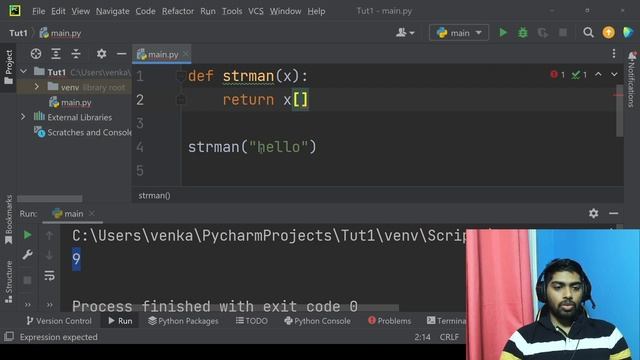Go to next highlighted error arrow
The width and height of the screenshot is (640, 360).
tap(614, 74)
